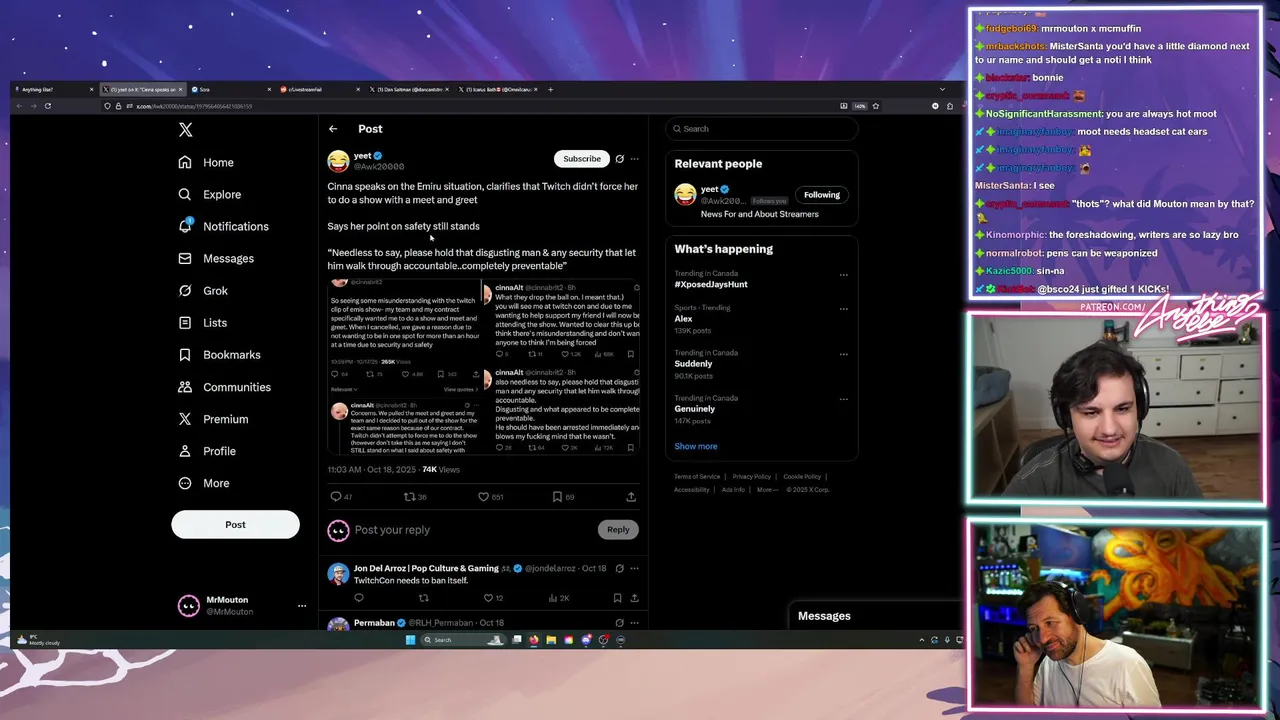
Task: Share Jon Del Arroz's reply
Action: point(634,598)
